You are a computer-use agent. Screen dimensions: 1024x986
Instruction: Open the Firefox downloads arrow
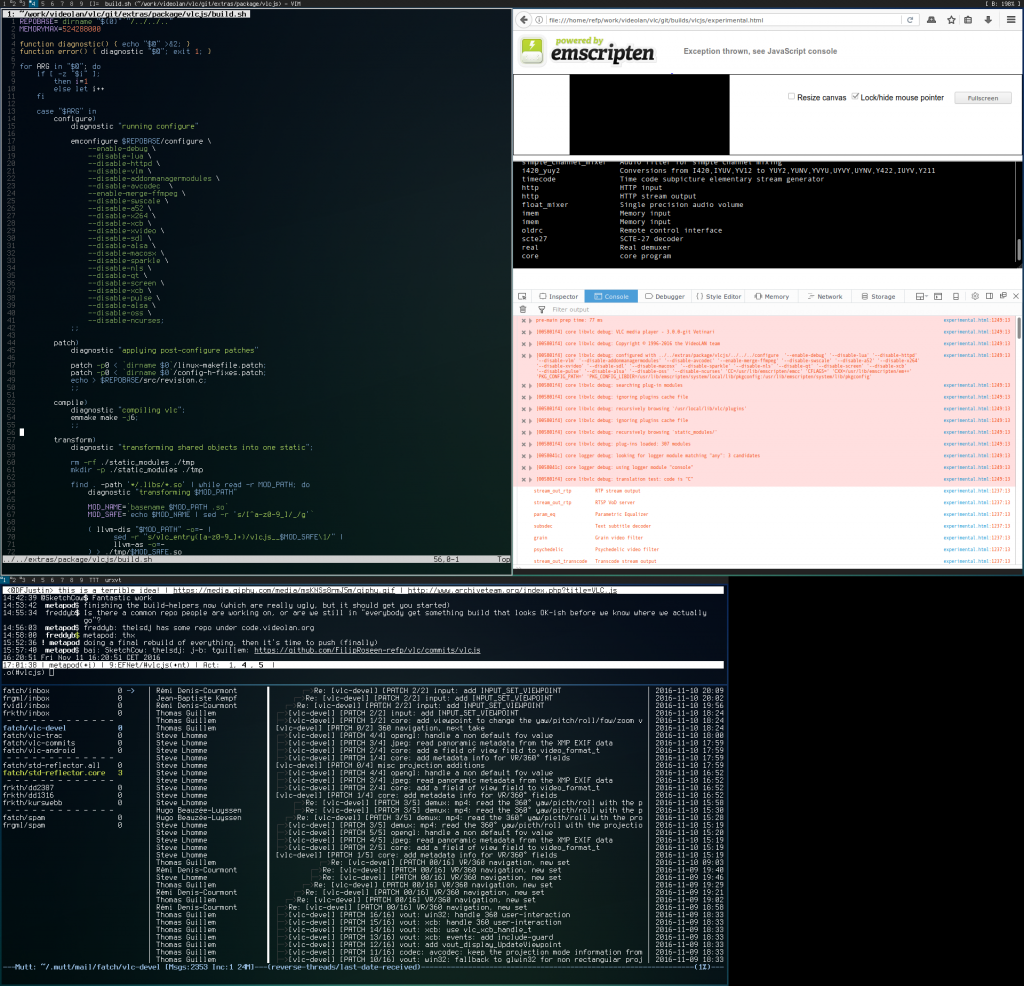[988, 20]
